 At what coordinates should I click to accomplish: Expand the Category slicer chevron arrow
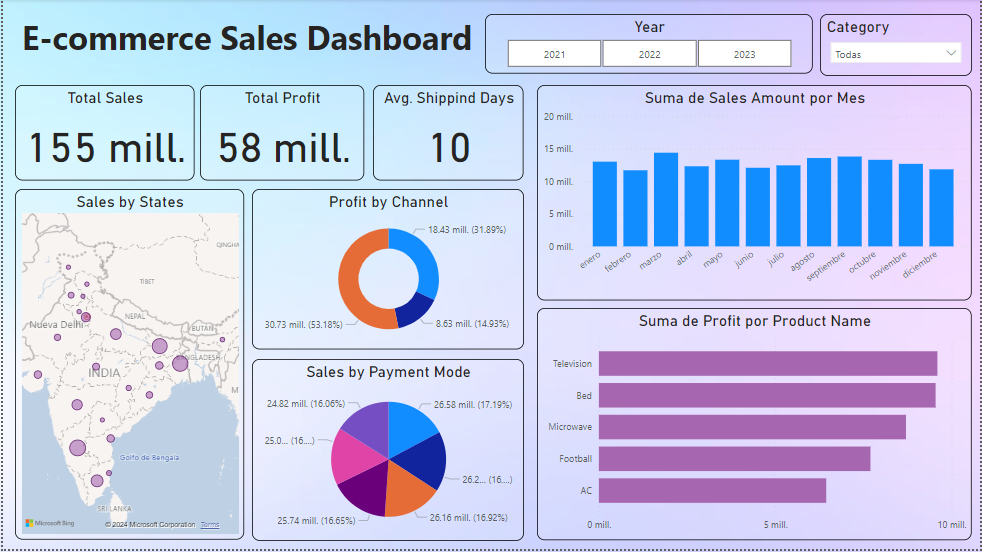949,54
